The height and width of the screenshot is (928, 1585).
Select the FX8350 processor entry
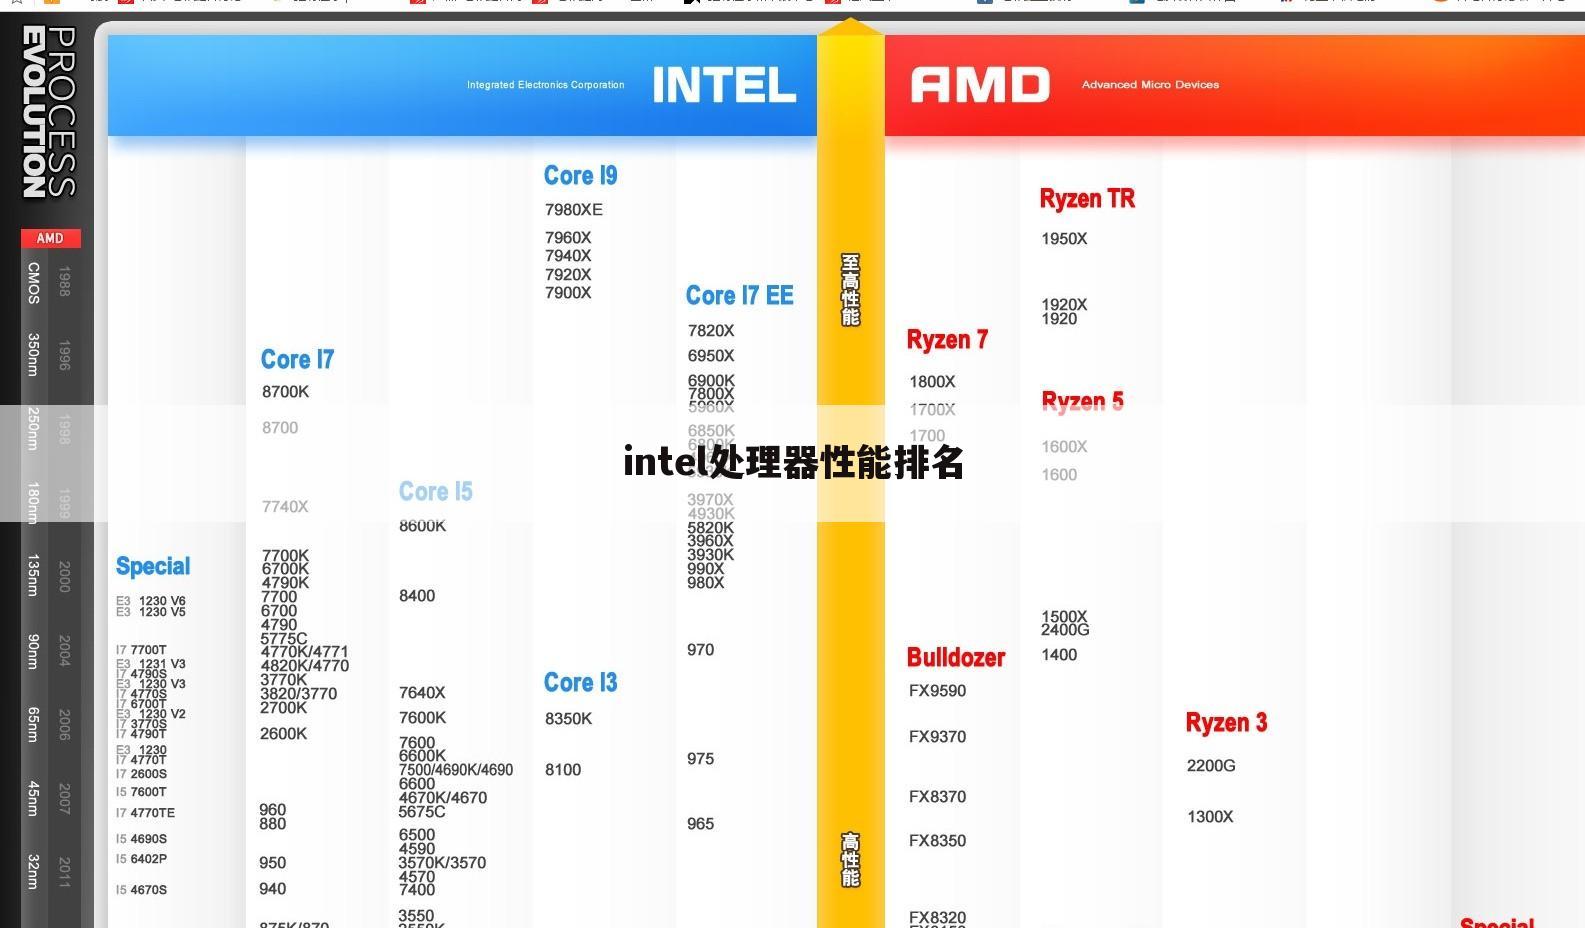coord(937,841)
